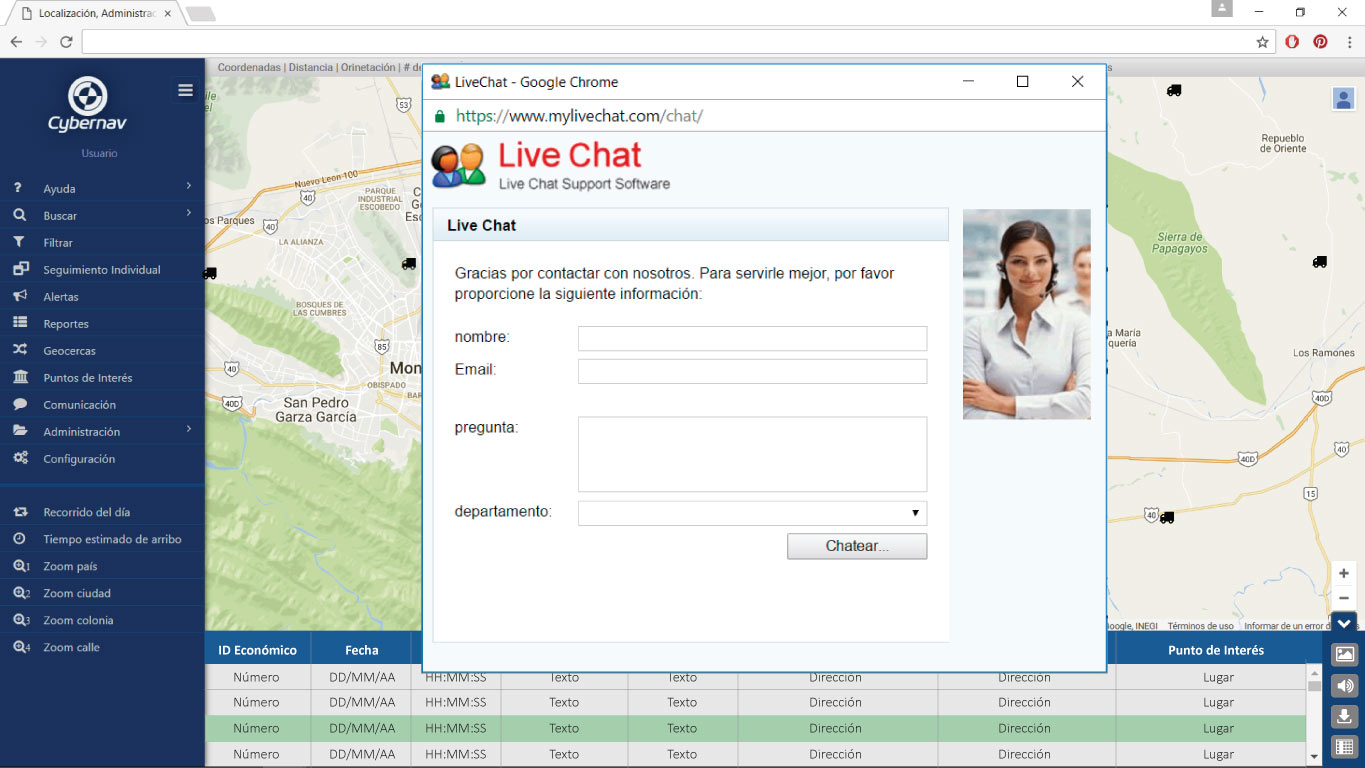Click the Buscar magnifier icon

click(19, 215)
